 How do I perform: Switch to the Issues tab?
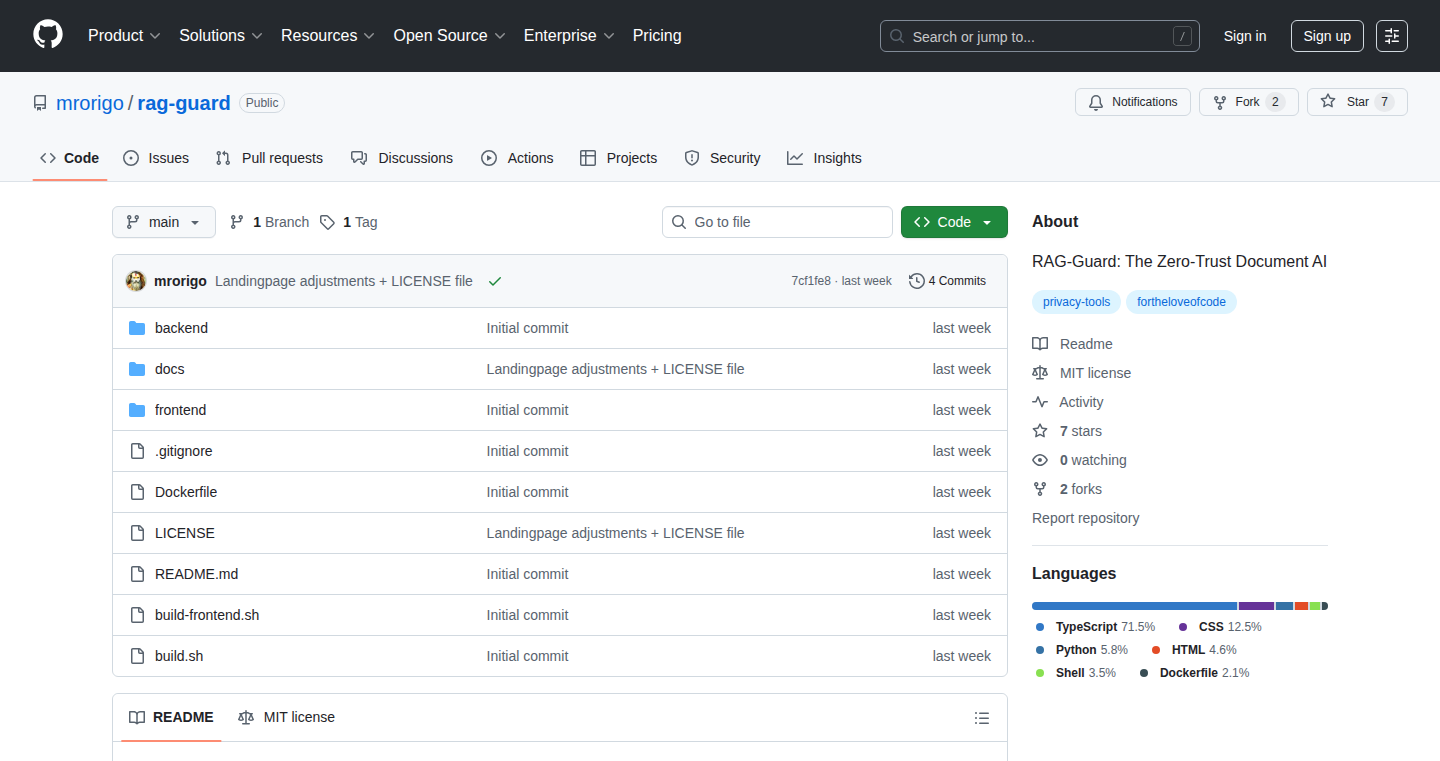156,158
